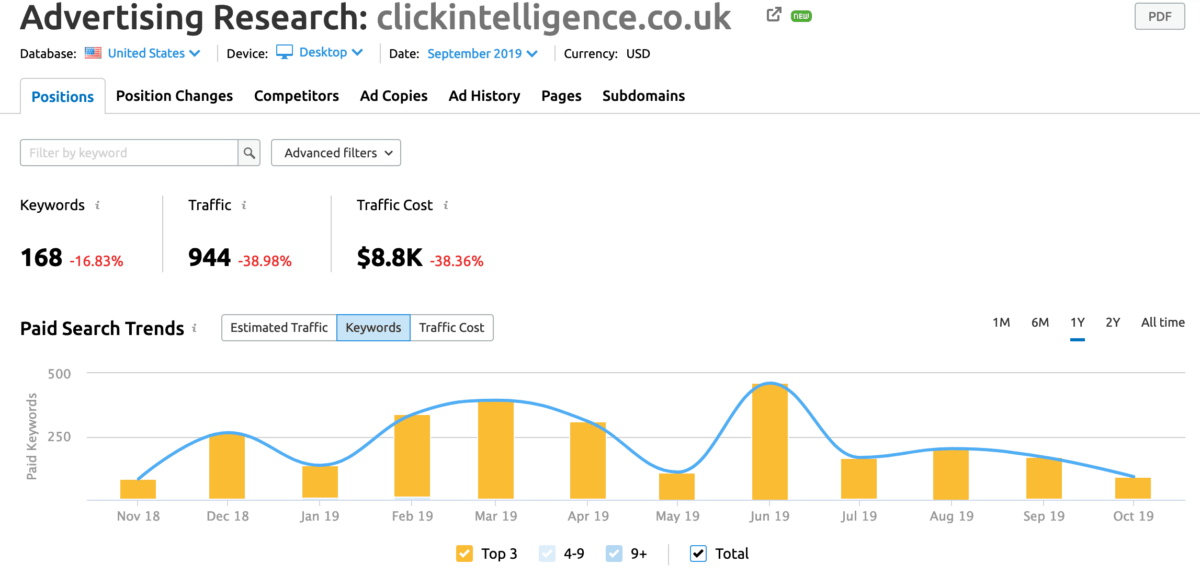The image size is (1200, 576).
Task: Open the info icon next to Traffic
Action: click(x=244, y=205)
